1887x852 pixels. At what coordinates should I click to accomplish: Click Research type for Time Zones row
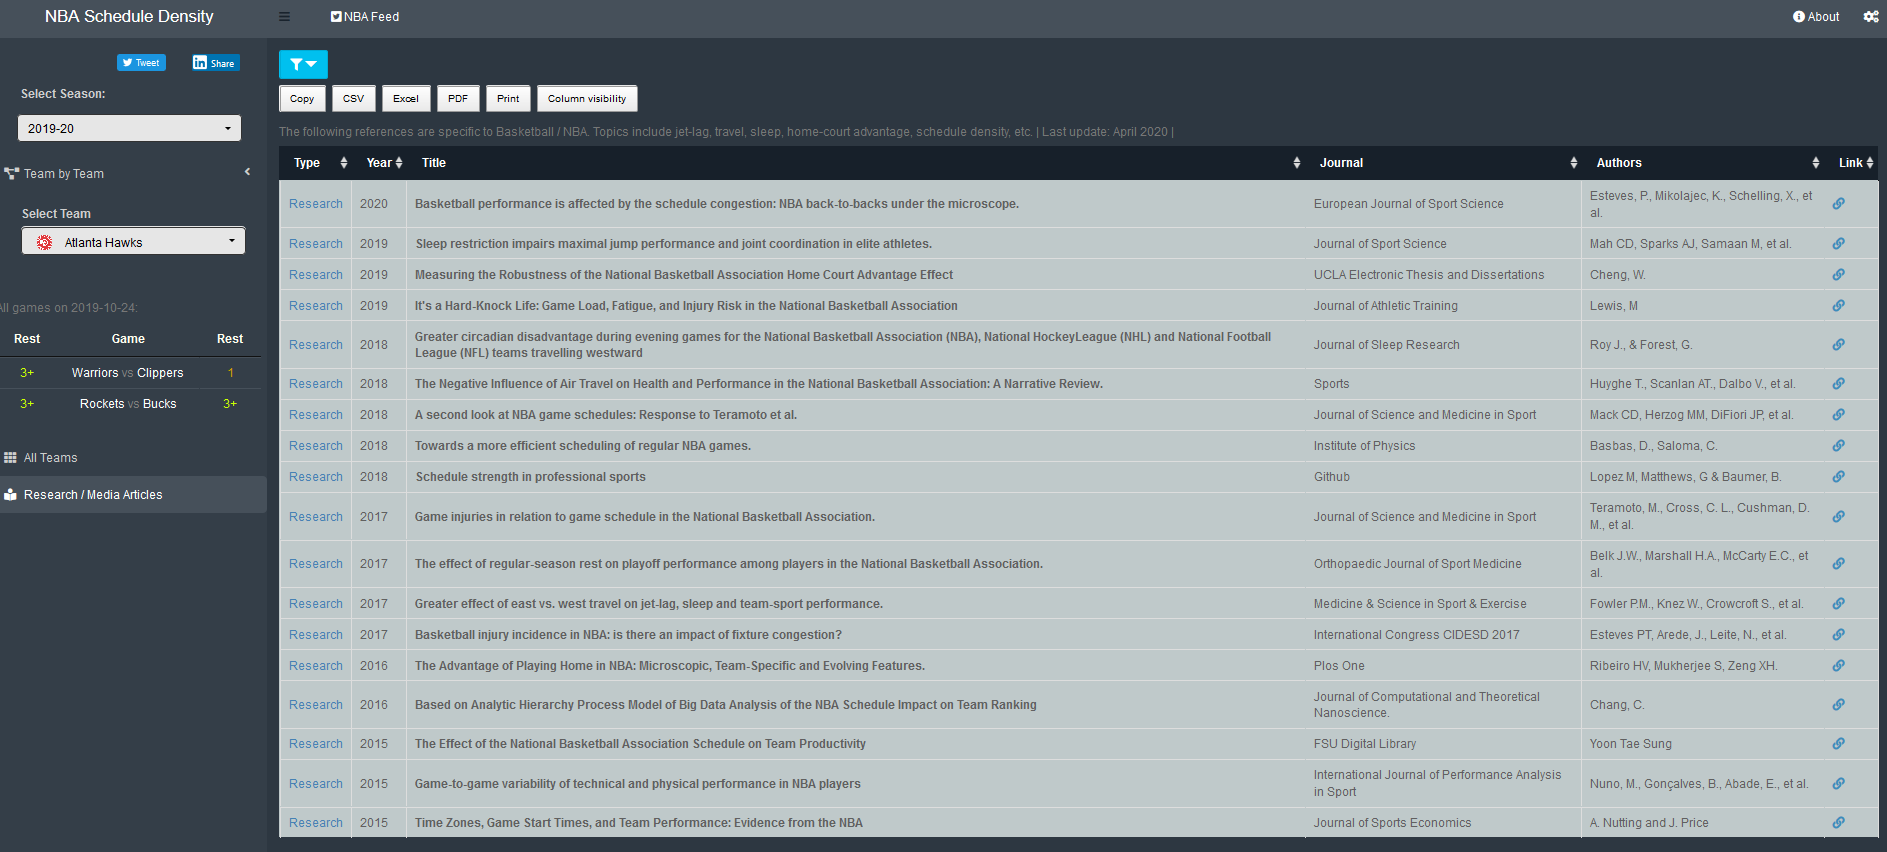click(x=316, y=823)
